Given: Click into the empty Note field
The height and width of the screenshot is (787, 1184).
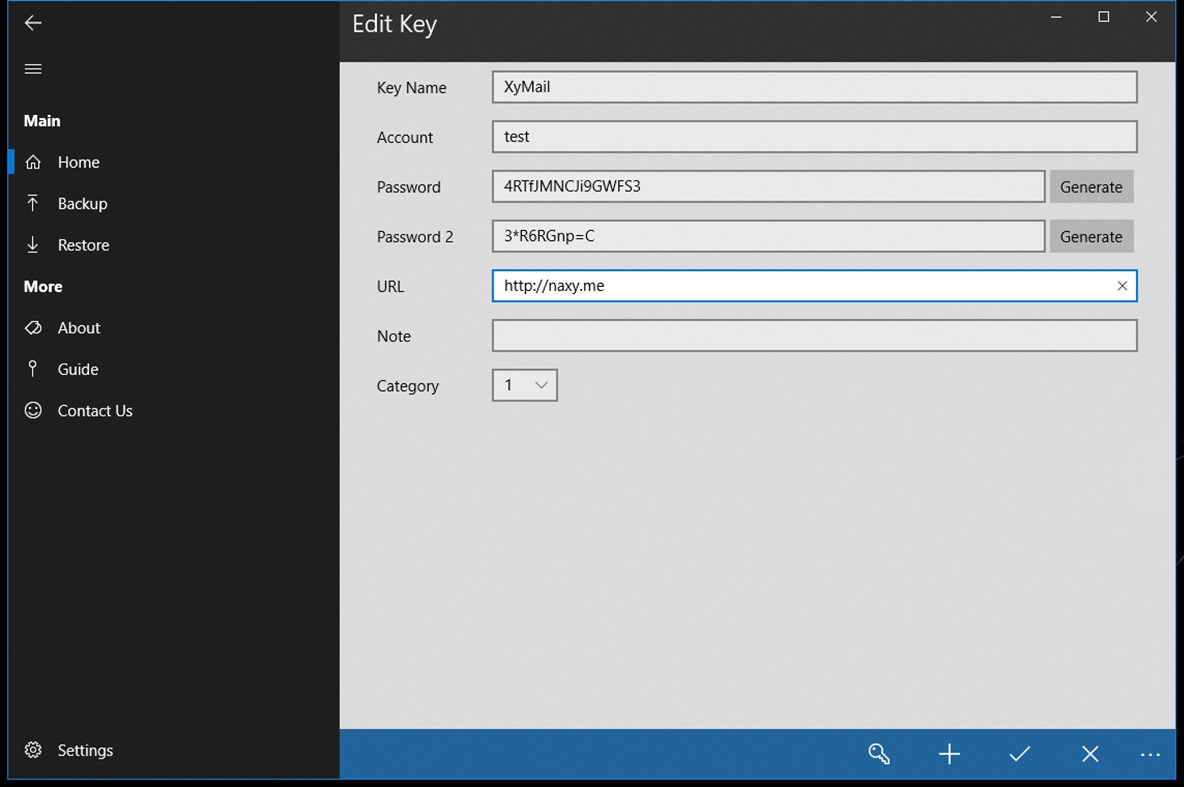Looking at the screenshot, I should (815, 335).
